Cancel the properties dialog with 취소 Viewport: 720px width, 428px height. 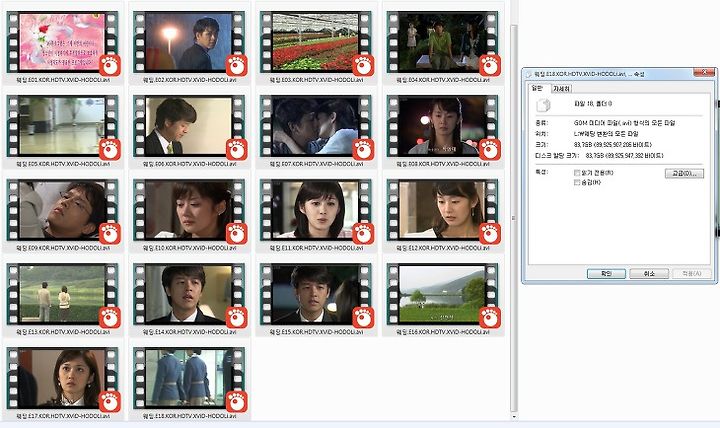tap(648, 273)
